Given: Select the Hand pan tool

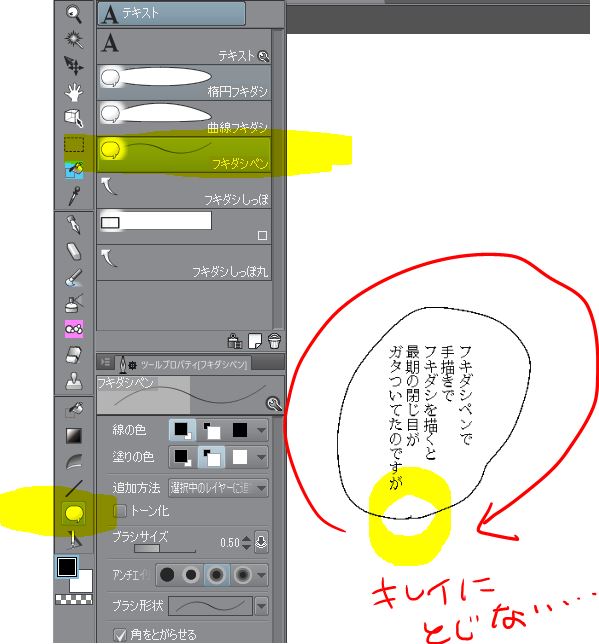Looking at the screenshot, I should pos(74,92).
